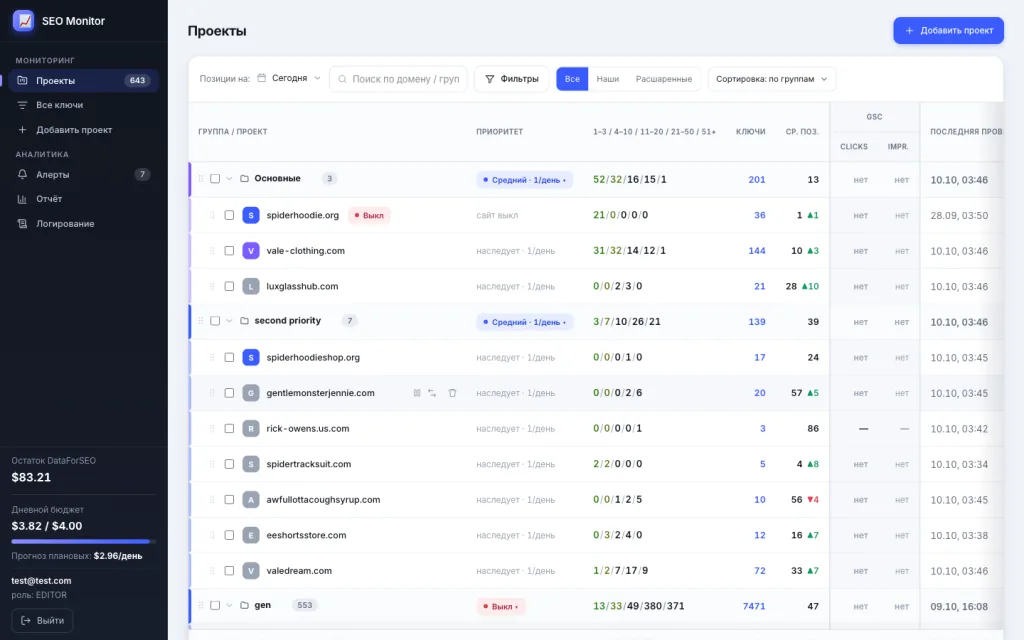The width and height of the screenshot is (1024, 640).
Task: Click the pause icon for gentlemonsterjennie.com
Action: pos(417,393)
